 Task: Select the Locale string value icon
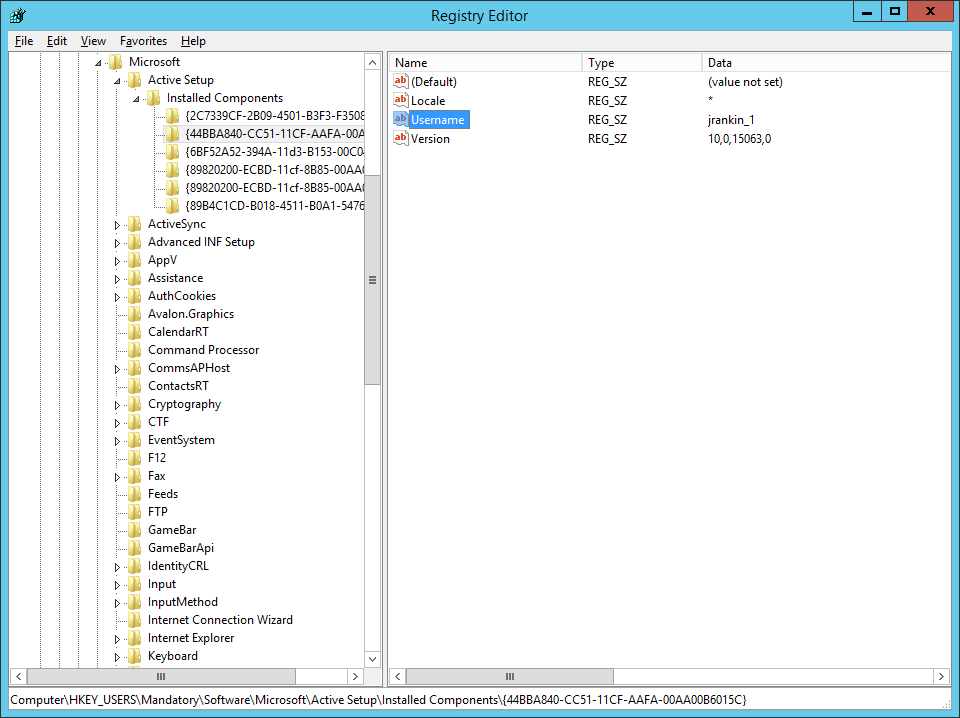coord(401,100)
